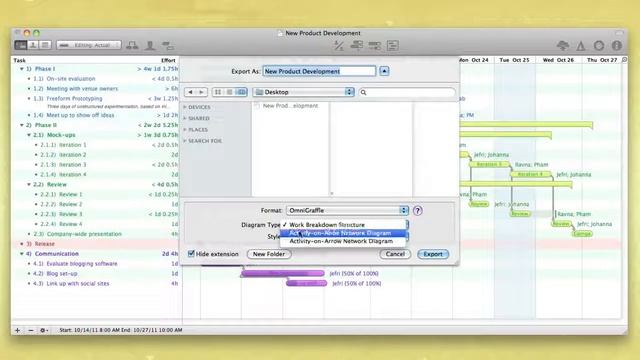Click the task connection icon beside person icon
Image resolution: width=640 pixels, height=360 pixels.
[x=167, y=45]
